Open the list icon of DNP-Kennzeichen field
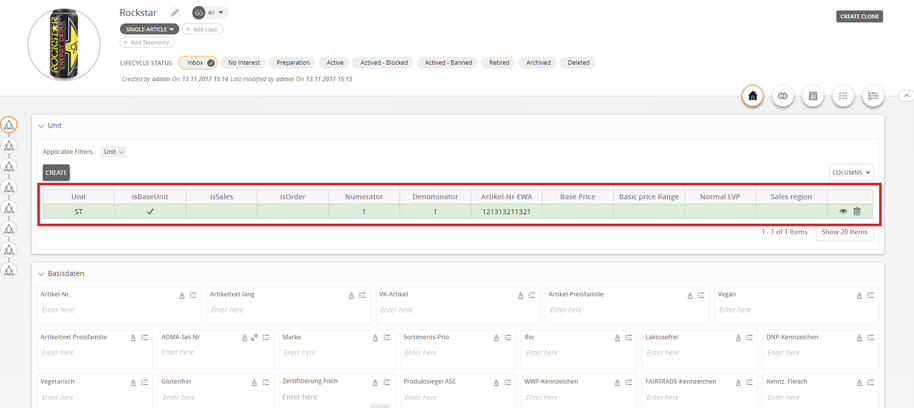914x408 pixels. click(x=871, y=337)
